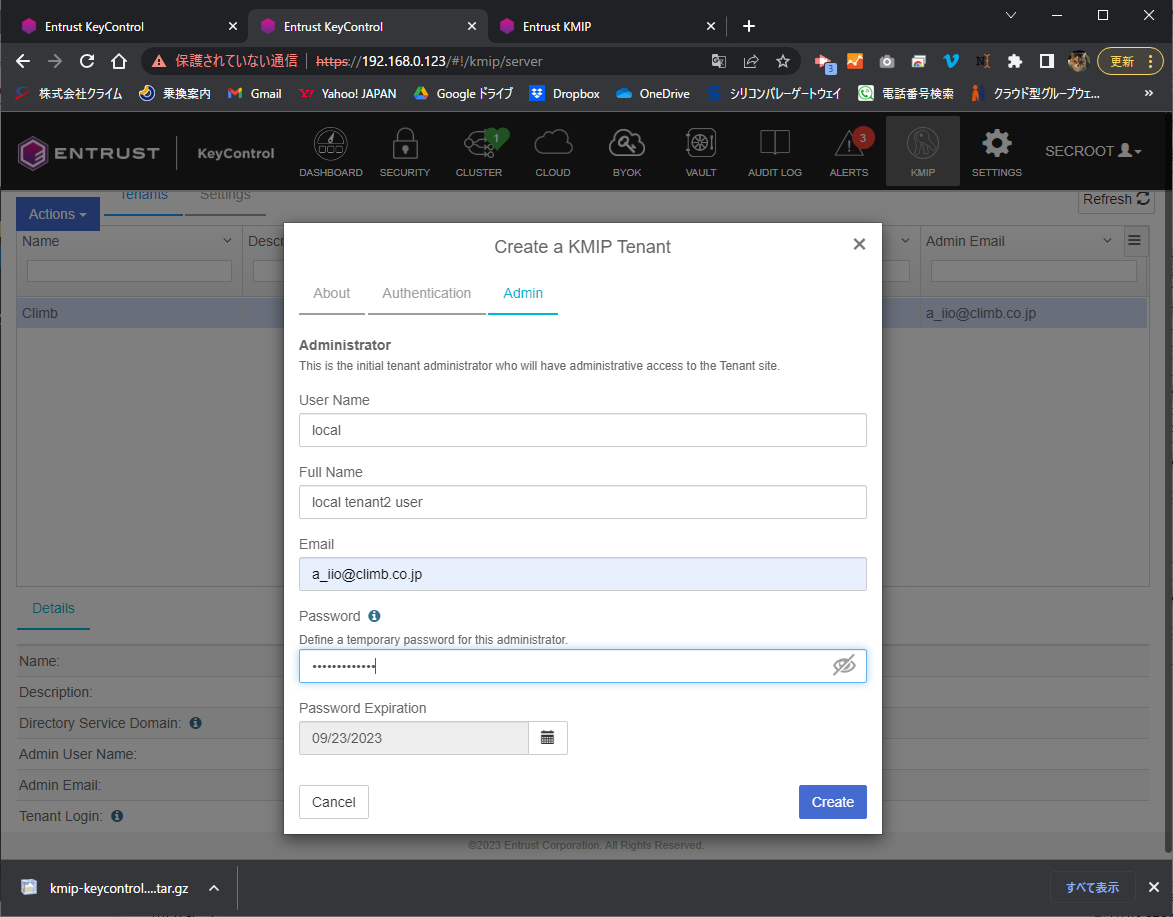This screenshot has width=1173, height=917.
Task: Open the Audit Log section
Action: pos(775,152)
